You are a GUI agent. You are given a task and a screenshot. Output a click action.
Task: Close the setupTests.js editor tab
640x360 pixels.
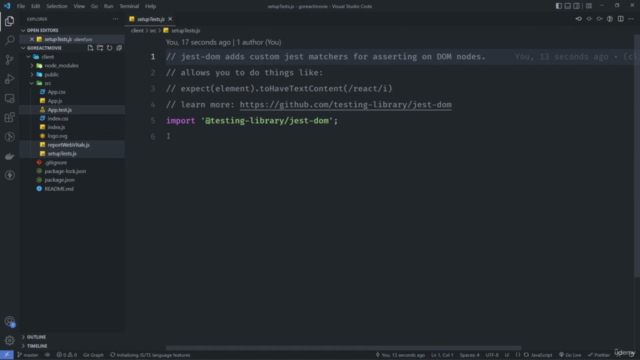(x=170, y=19)
